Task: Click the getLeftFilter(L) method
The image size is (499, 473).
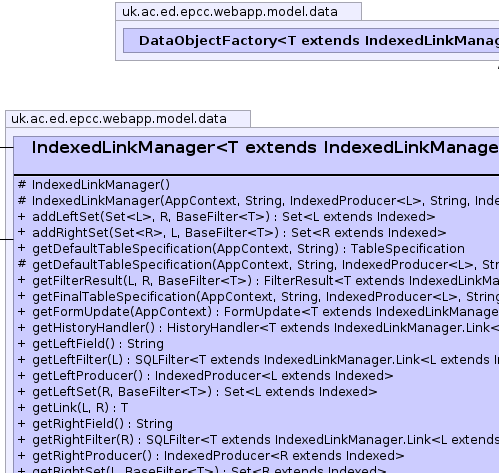Action: click(258, 360)
